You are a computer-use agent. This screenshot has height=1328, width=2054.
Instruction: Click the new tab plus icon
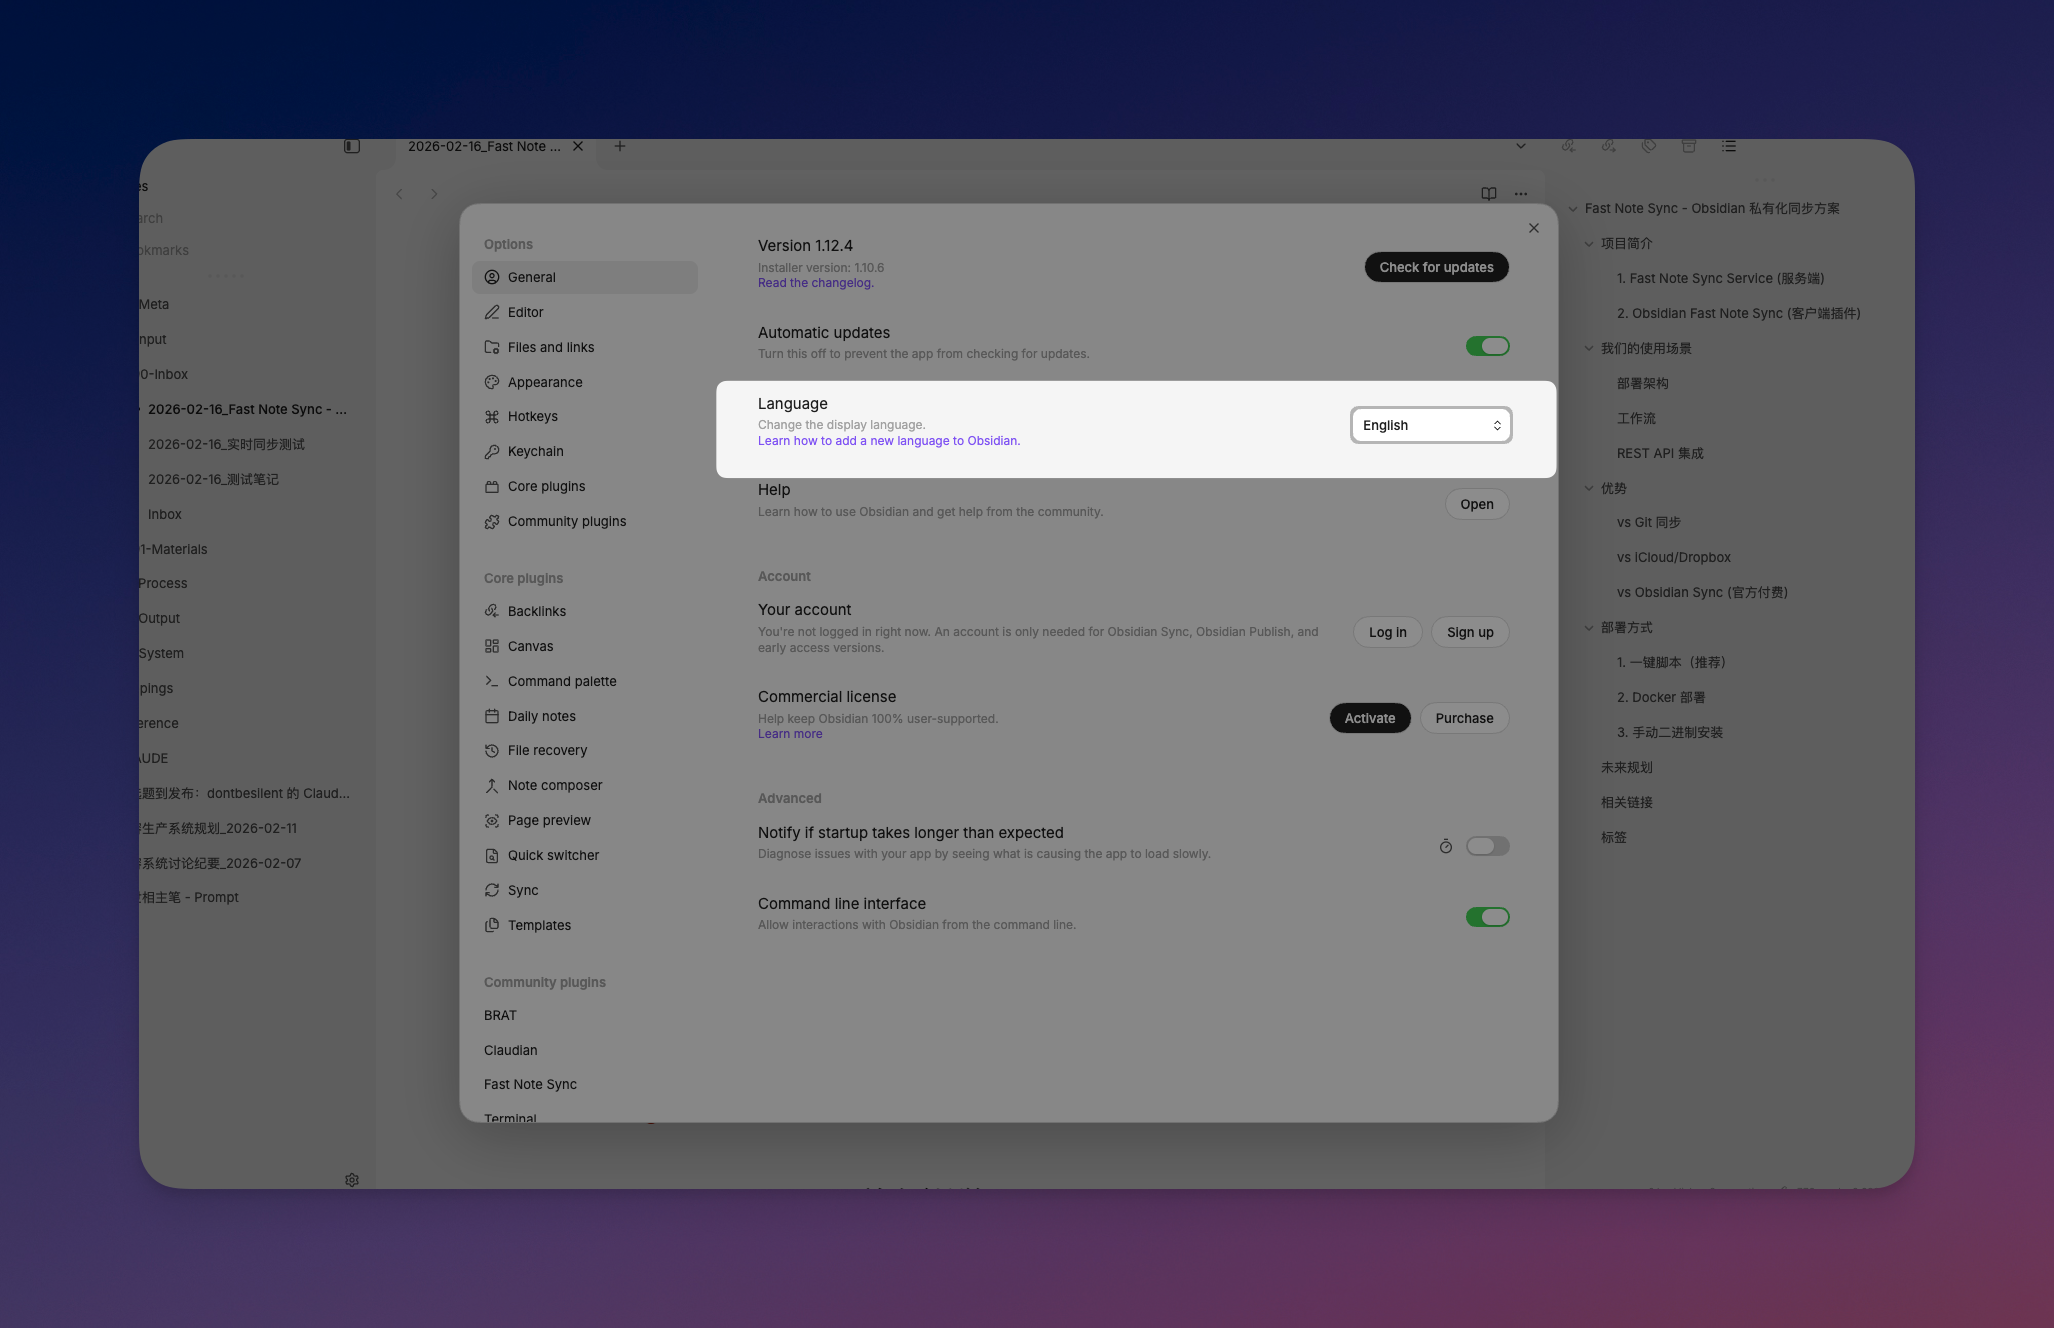pos(620,146)
